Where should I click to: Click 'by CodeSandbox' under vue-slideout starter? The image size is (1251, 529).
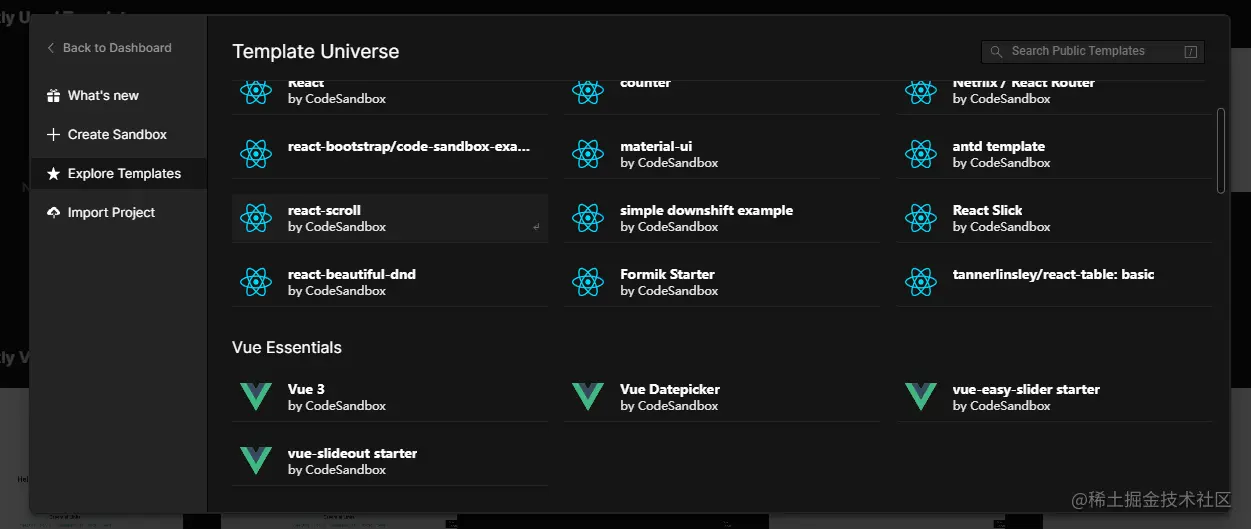tap(337, 470)
